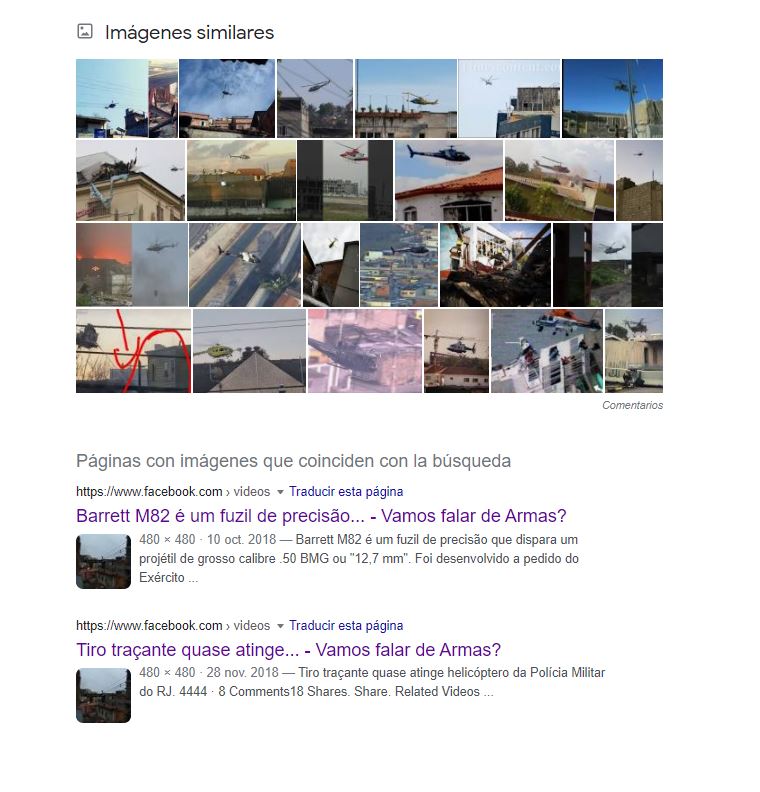Expand the dropdown arrow beside the first facebook.com URL
760x792 pixels.
pos(280,492)
